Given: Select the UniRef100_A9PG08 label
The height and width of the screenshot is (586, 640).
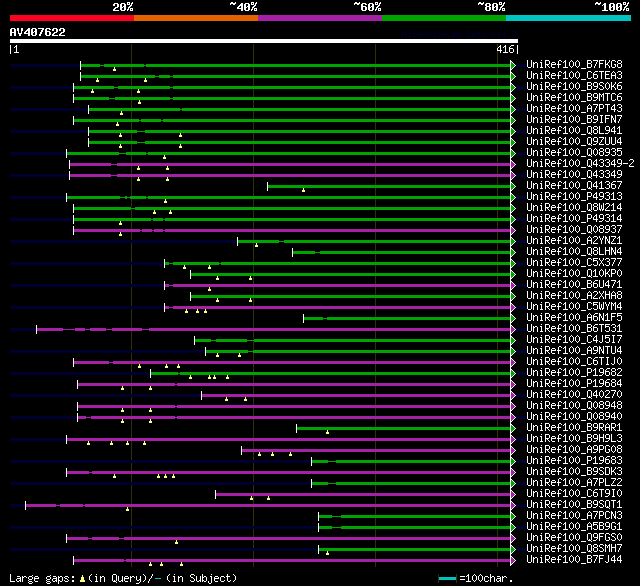Looking at the screenshot, I should pos(574,450).
